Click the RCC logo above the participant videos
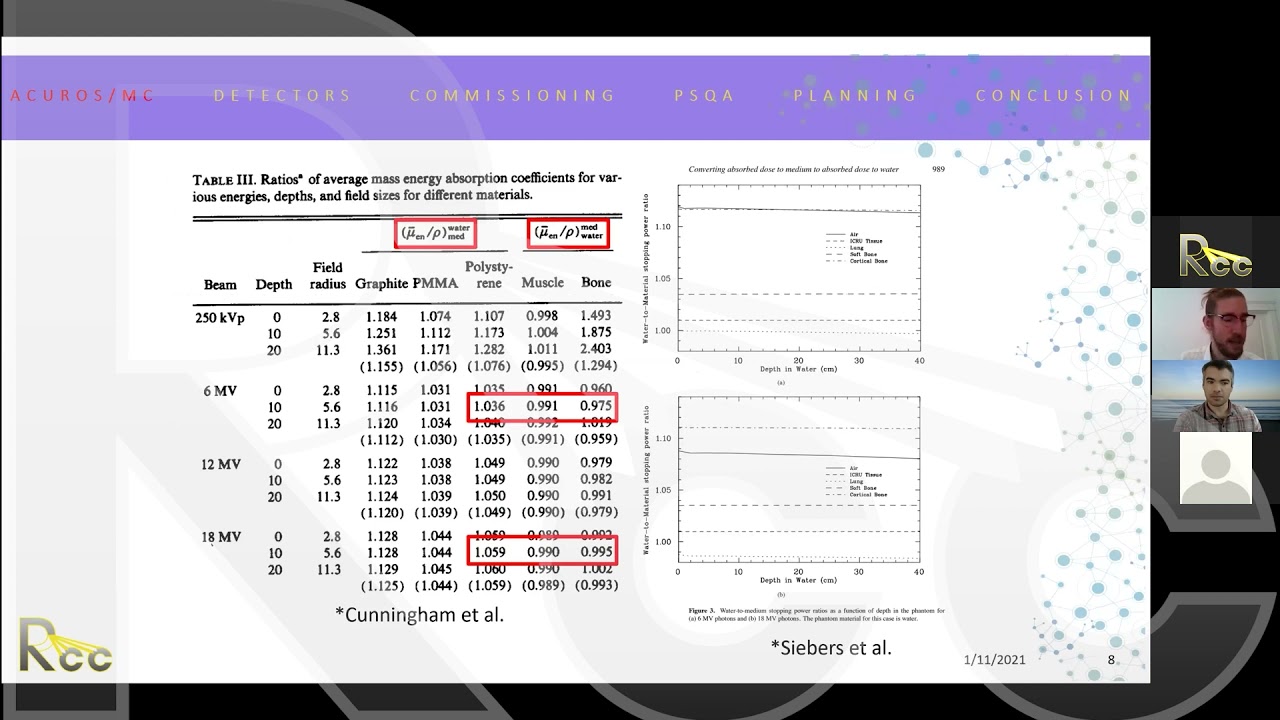 1215,256
